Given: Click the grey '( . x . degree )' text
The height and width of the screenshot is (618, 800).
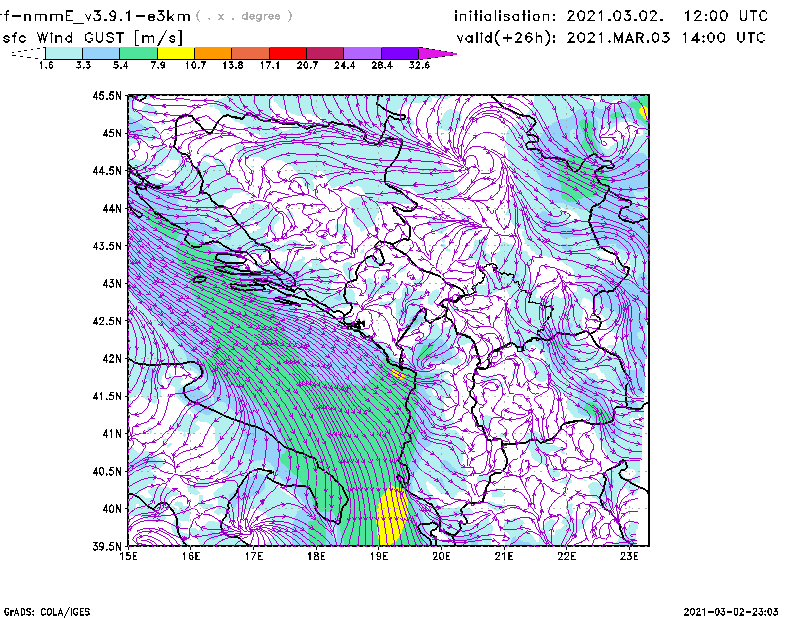Looking at the screenshot, I should (x=244, y=16).
